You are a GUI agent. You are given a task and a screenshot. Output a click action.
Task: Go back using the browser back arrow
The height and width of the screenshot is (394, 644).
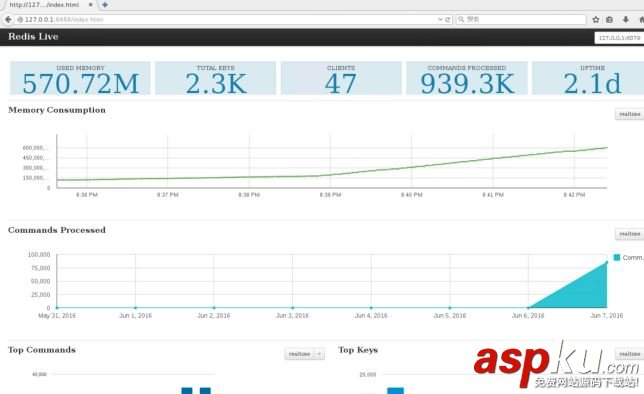pos(8,19)
